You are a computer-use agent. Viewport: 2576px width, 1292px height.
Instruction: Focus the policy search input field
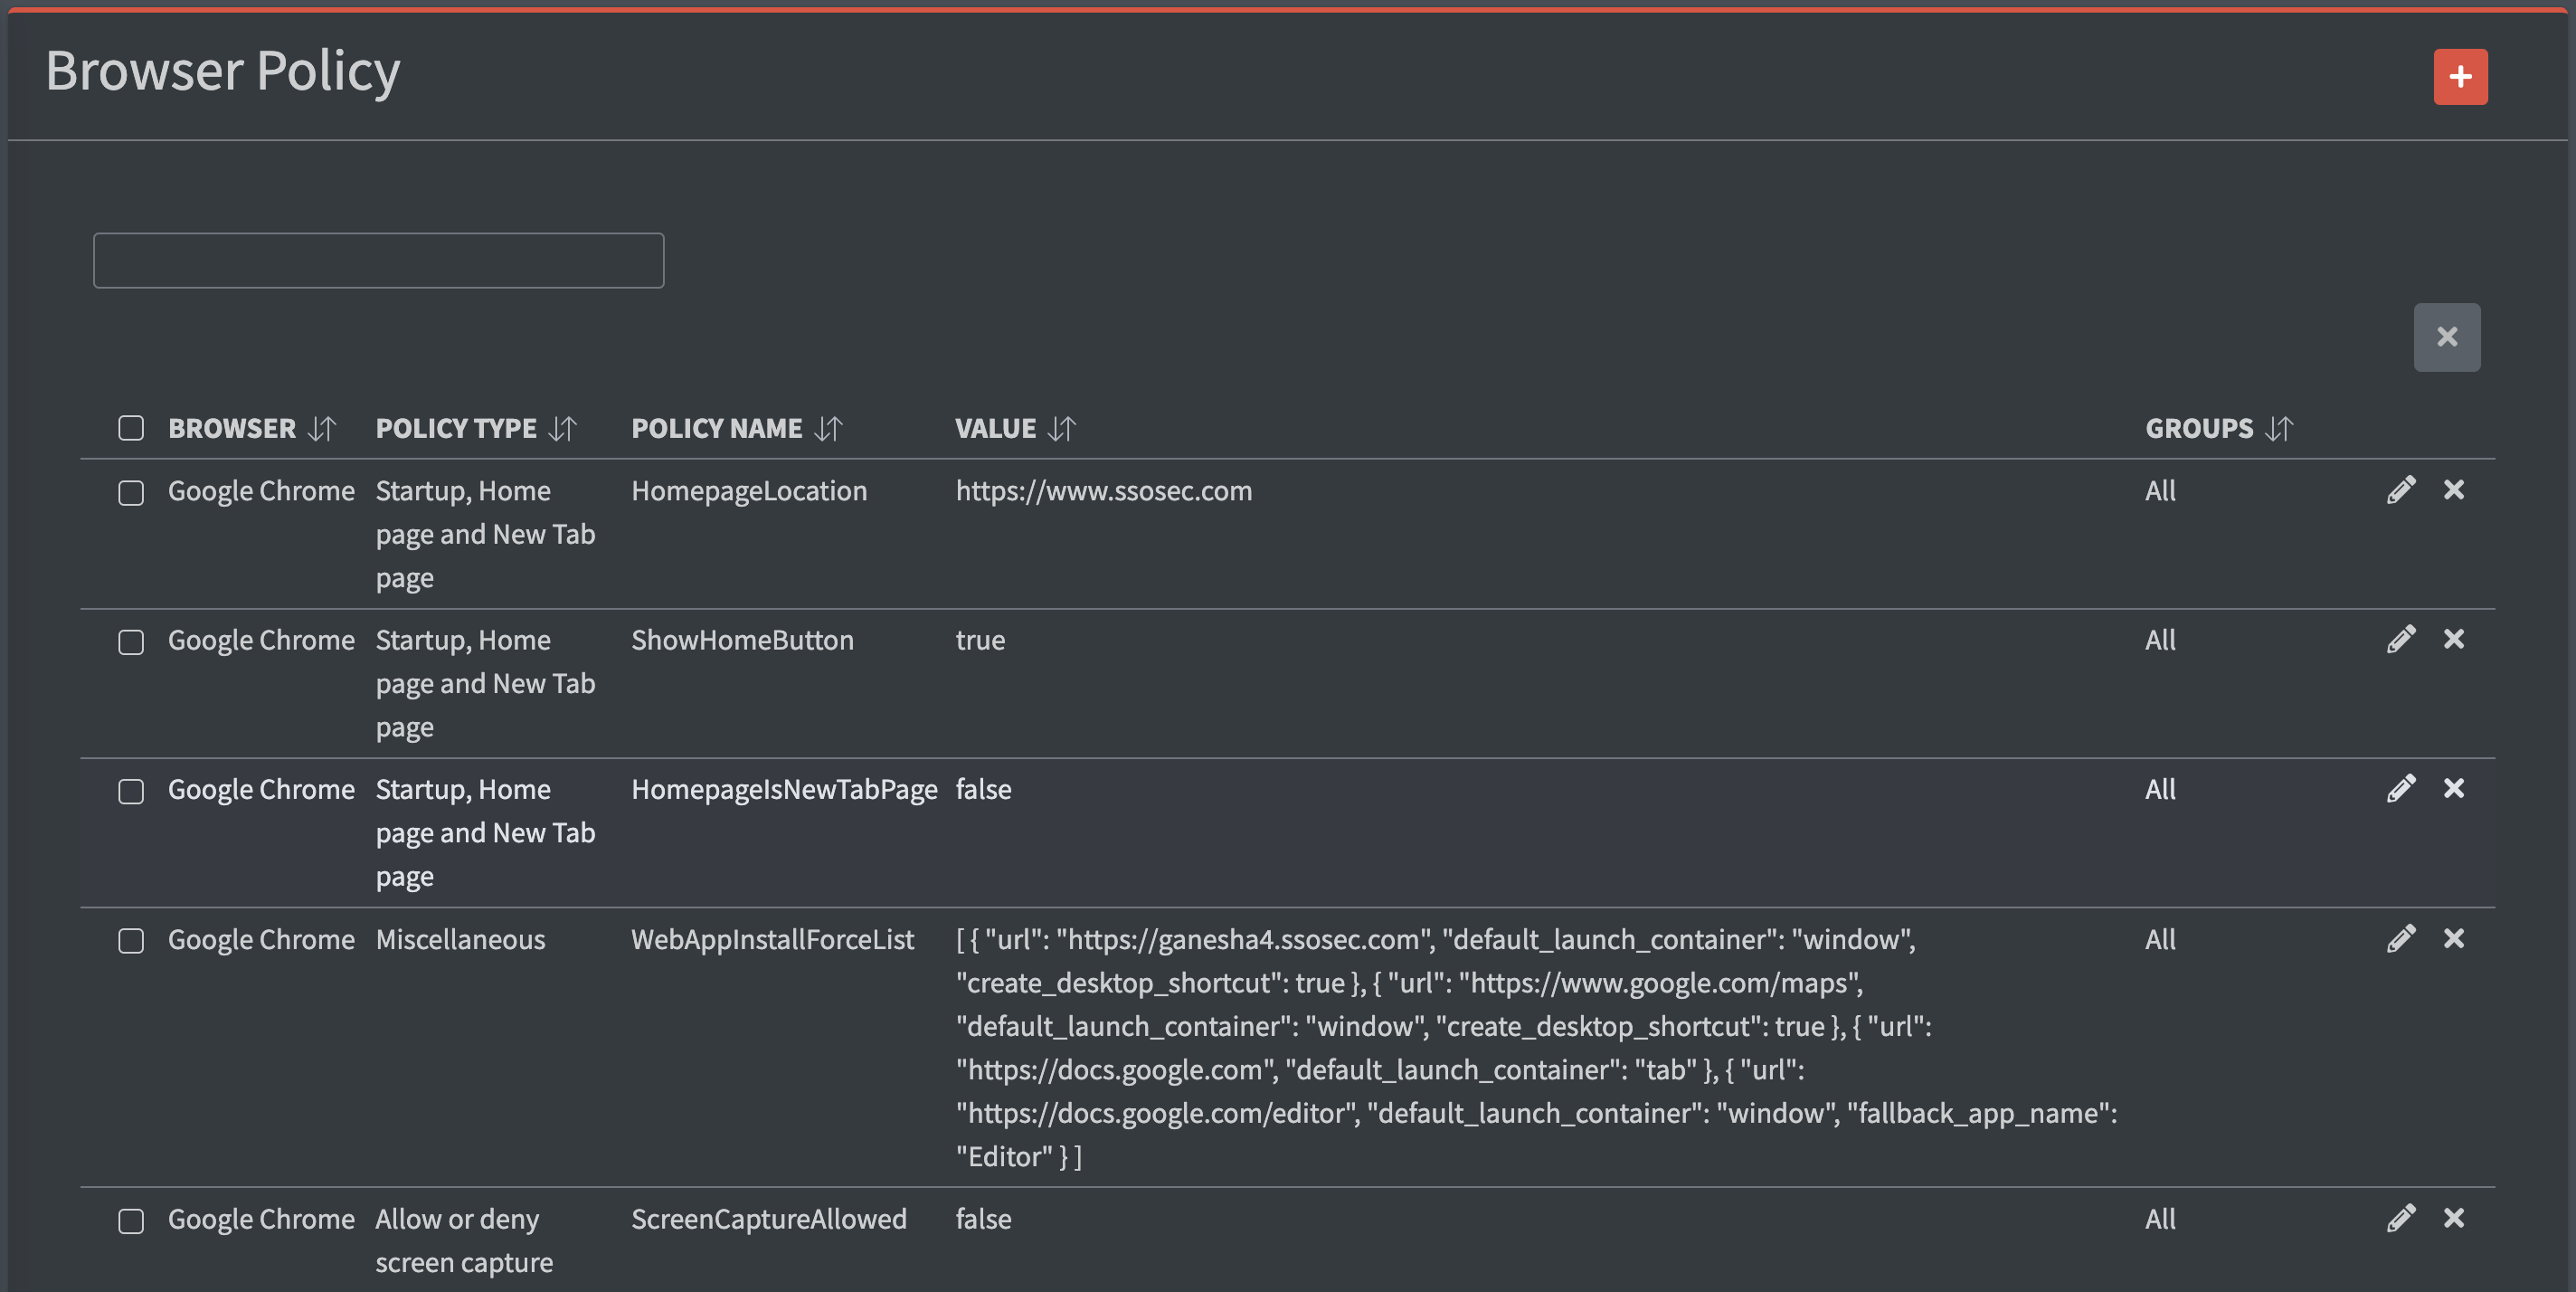point(378,261)
